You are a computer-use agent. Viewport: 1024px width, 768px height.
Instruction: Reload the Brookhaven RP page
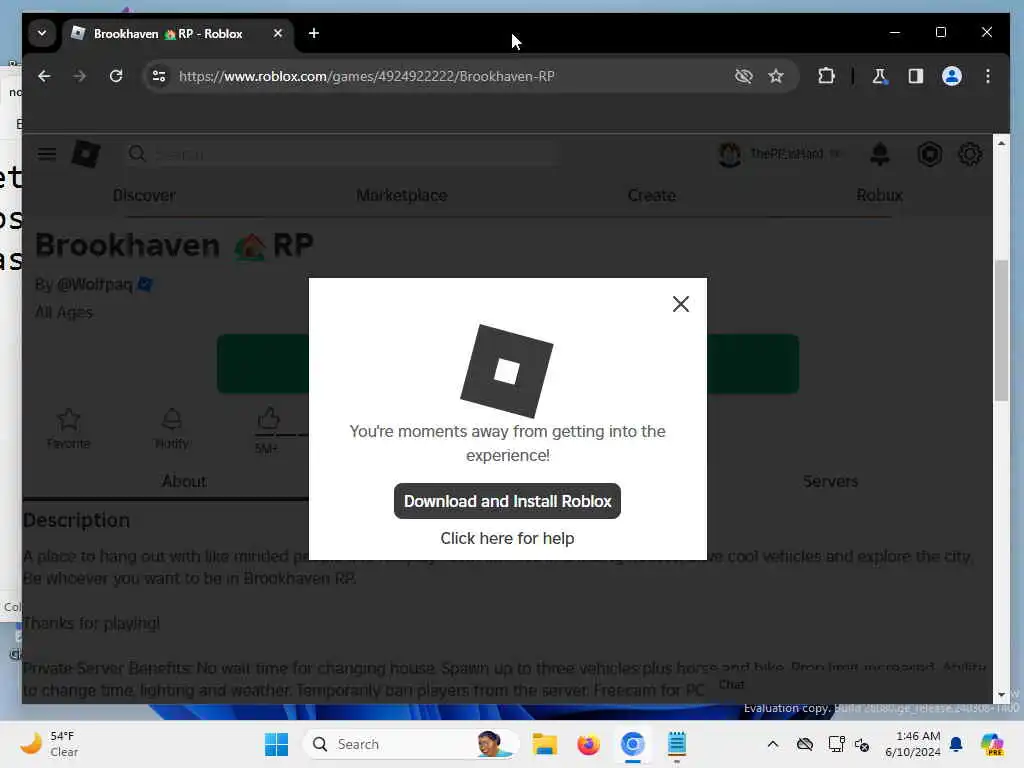[x=116, y=76]
